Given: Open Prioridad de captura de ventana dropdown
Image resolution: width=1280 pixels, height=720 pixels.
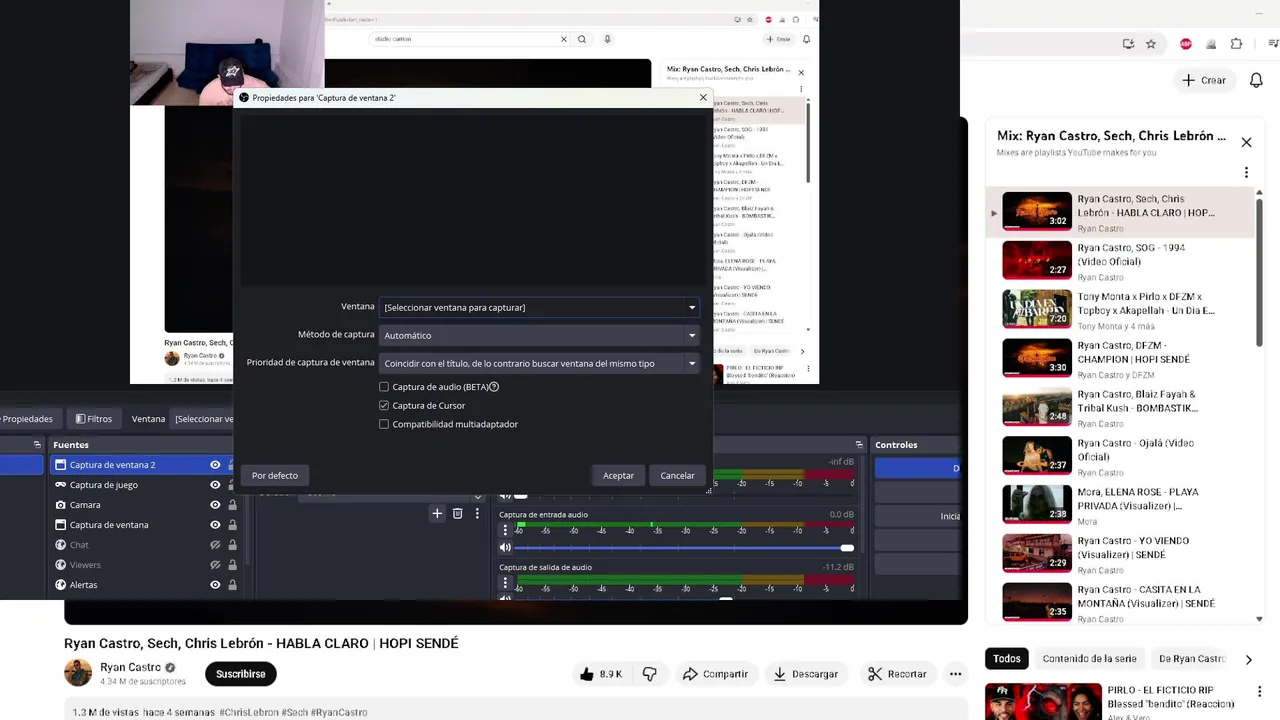Looking at the screenshot, I should tap(539, 363).
